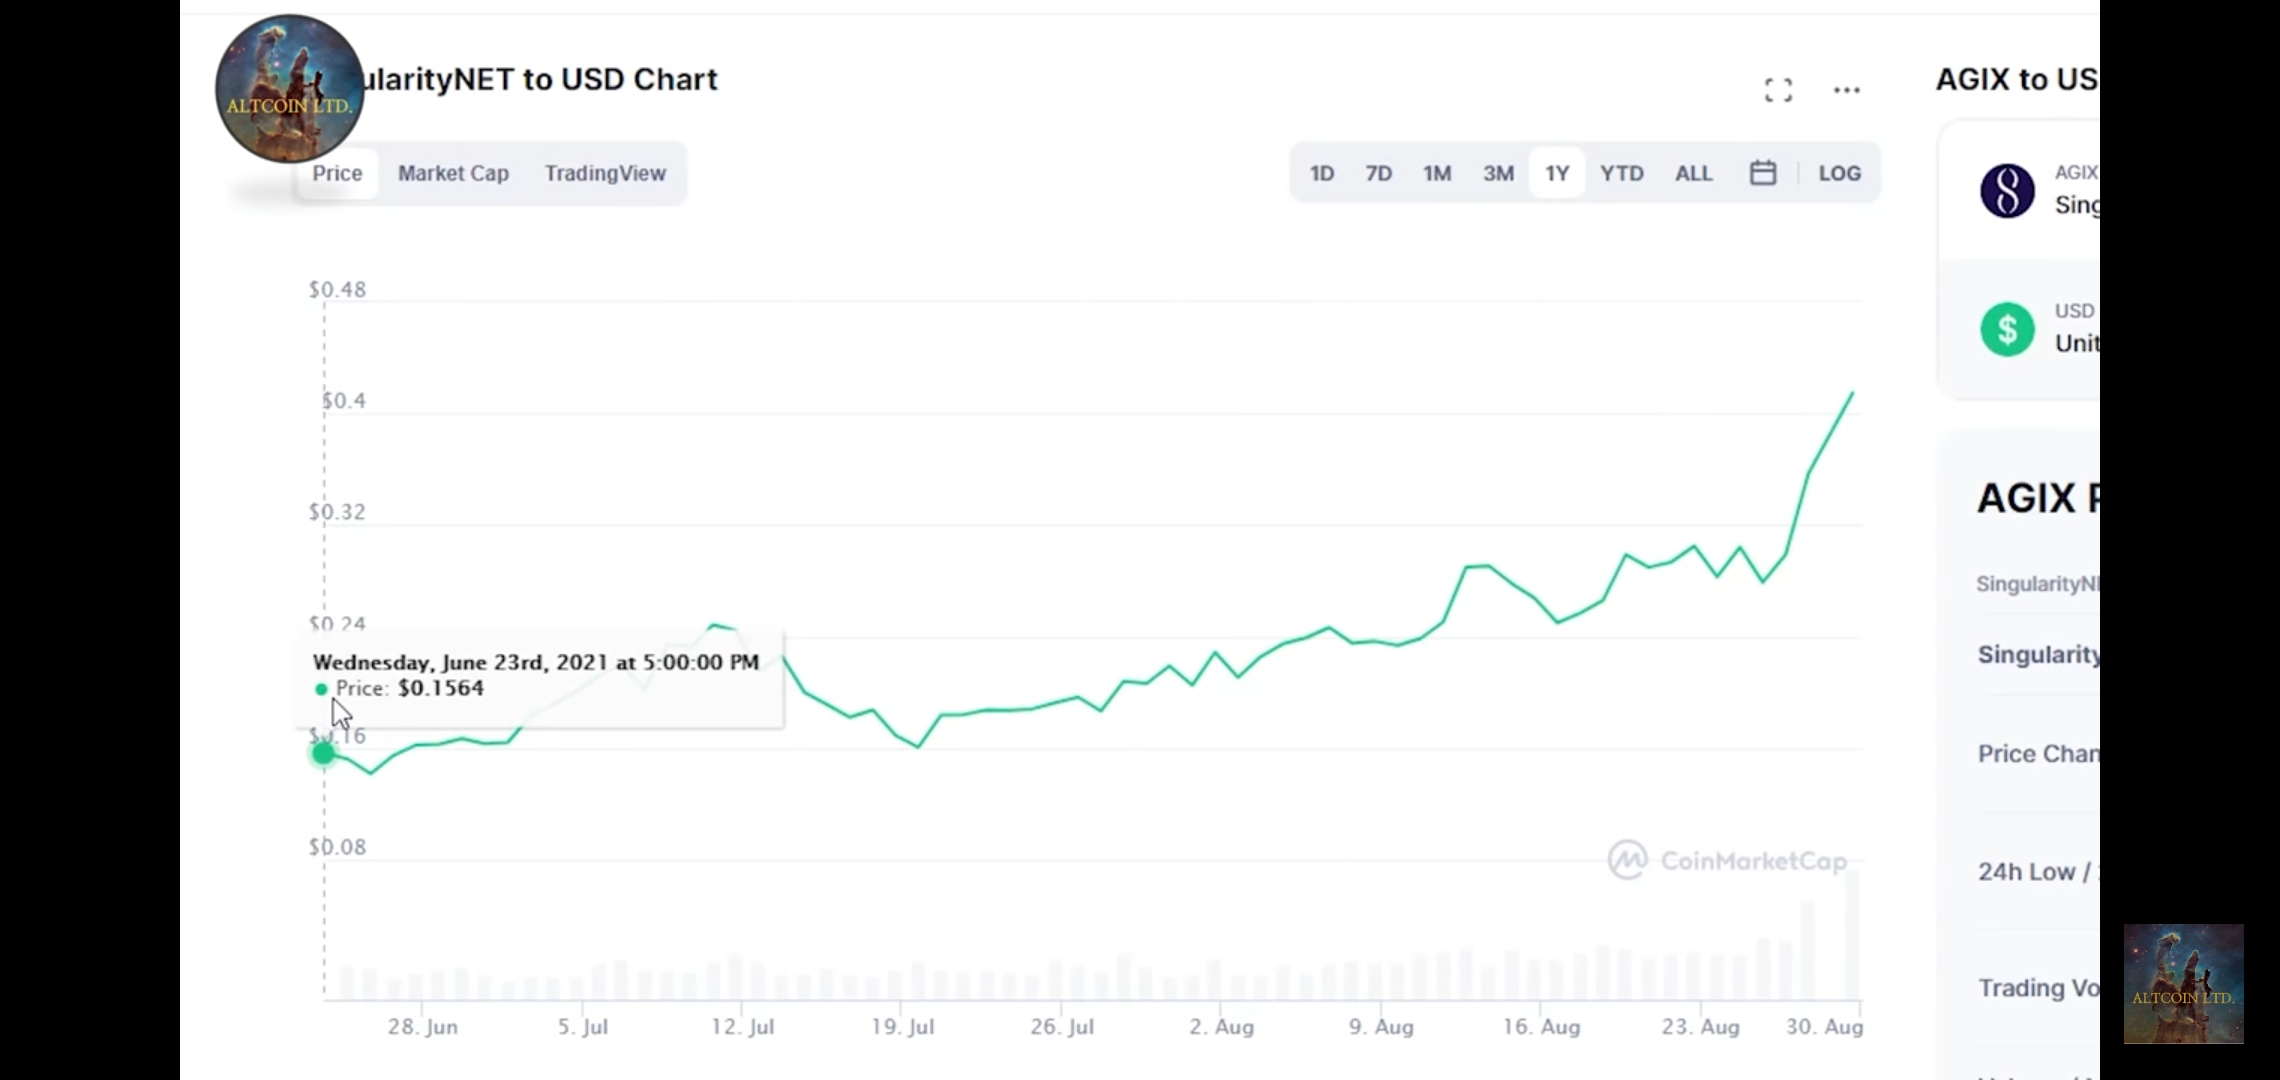Click the 23. Aug x-axis label
The width and height of the screenshot is (2280, 1080).
pos(1701,1026)
